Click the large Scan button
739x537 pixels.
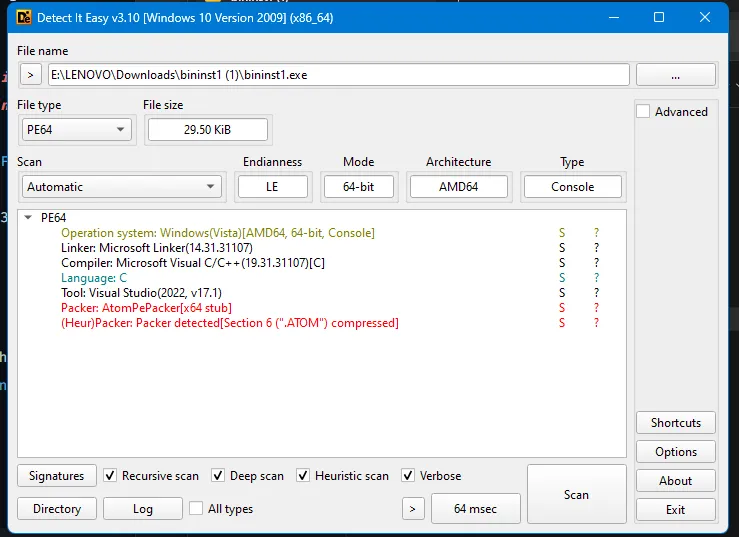(576, 494)
